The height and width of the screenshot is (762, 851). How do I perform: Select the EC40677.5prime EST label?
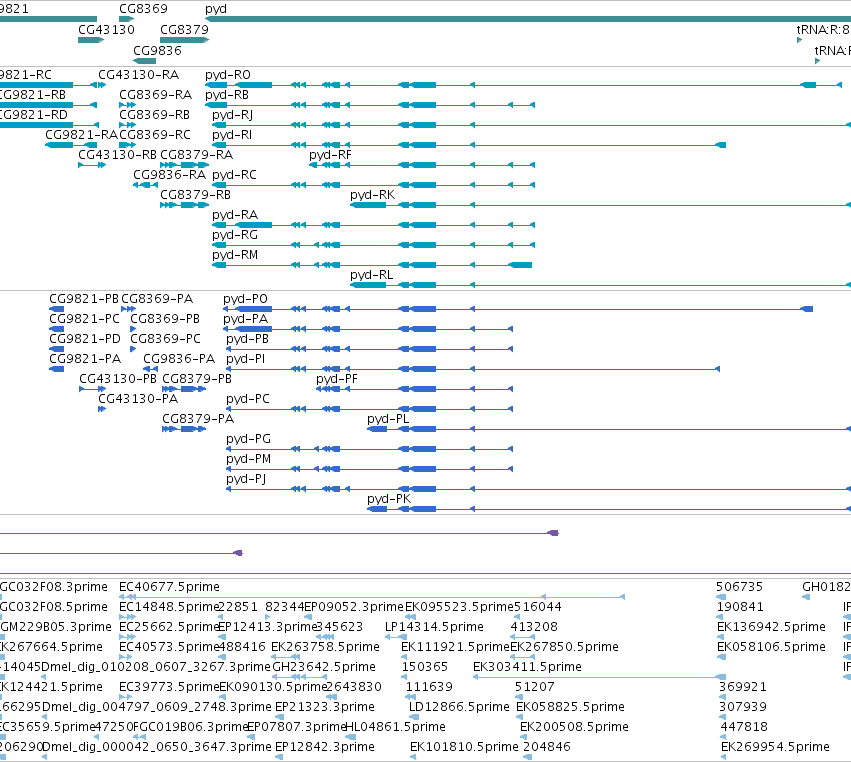pos(169,588)
